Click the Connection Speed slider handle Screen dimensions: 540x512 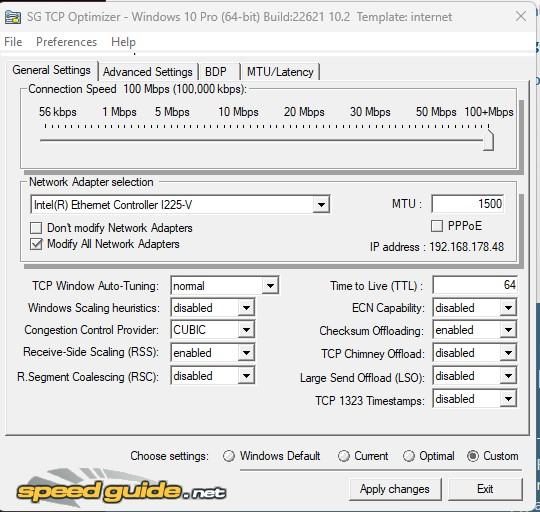point(488,140)
